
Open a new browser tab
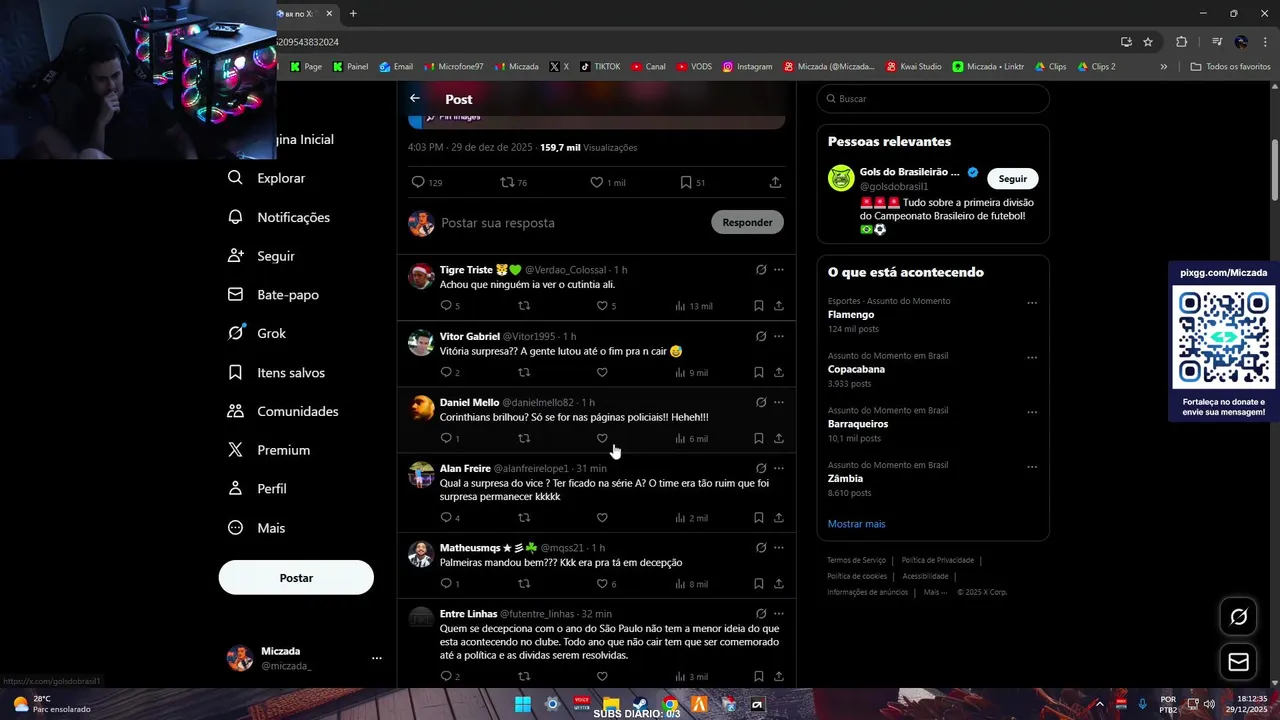[353, 13]
